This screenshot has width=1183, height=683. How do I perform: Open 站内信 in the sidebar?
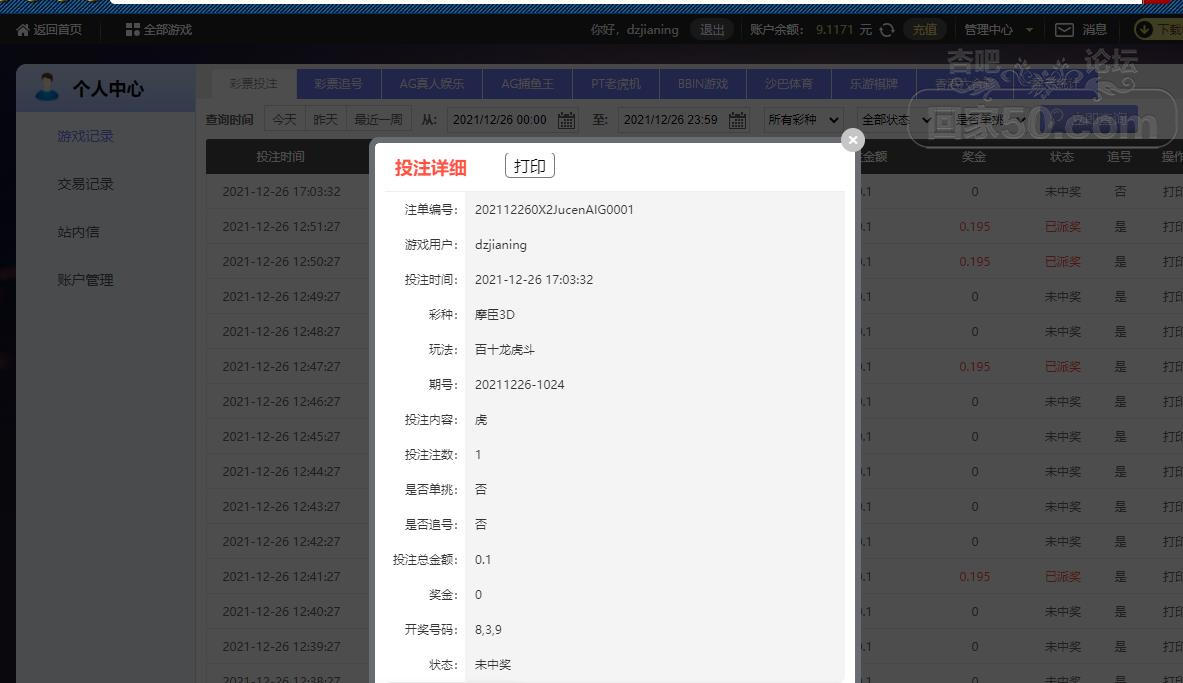coord(78,232)
